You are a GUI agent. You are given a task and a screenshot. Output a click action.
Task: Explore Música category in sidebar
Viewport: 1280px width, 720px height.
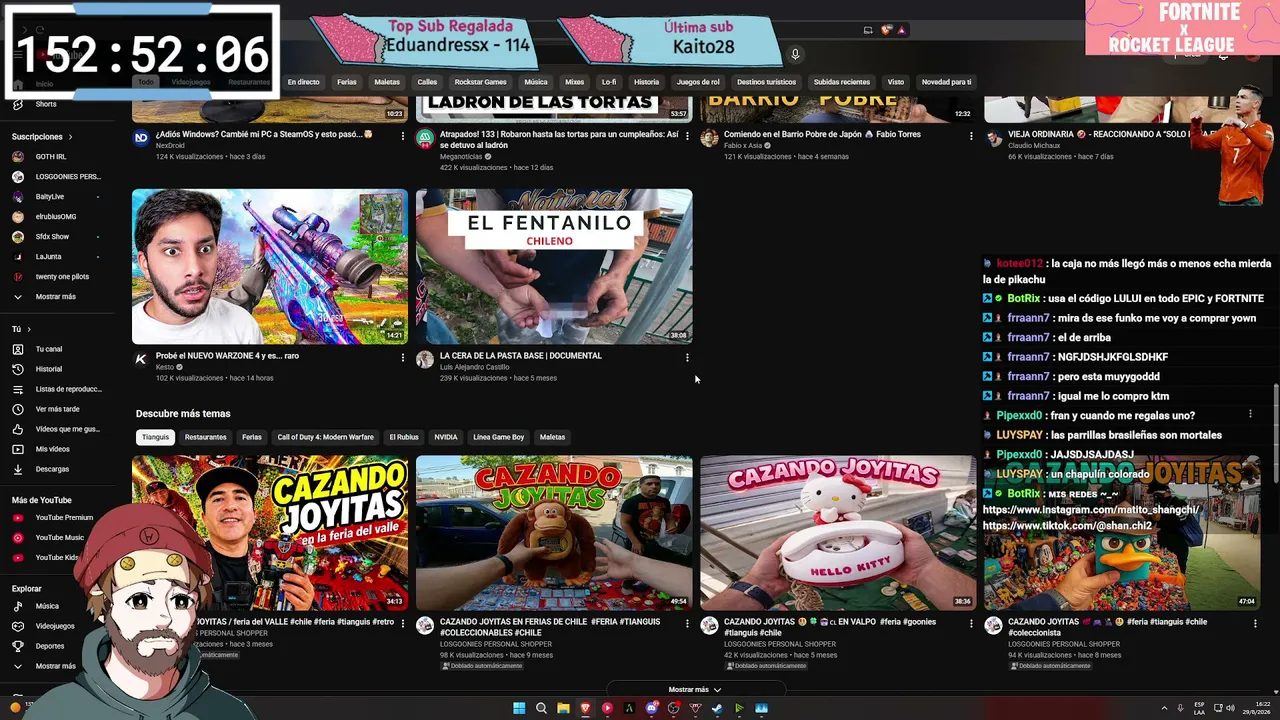pos(47,606)
